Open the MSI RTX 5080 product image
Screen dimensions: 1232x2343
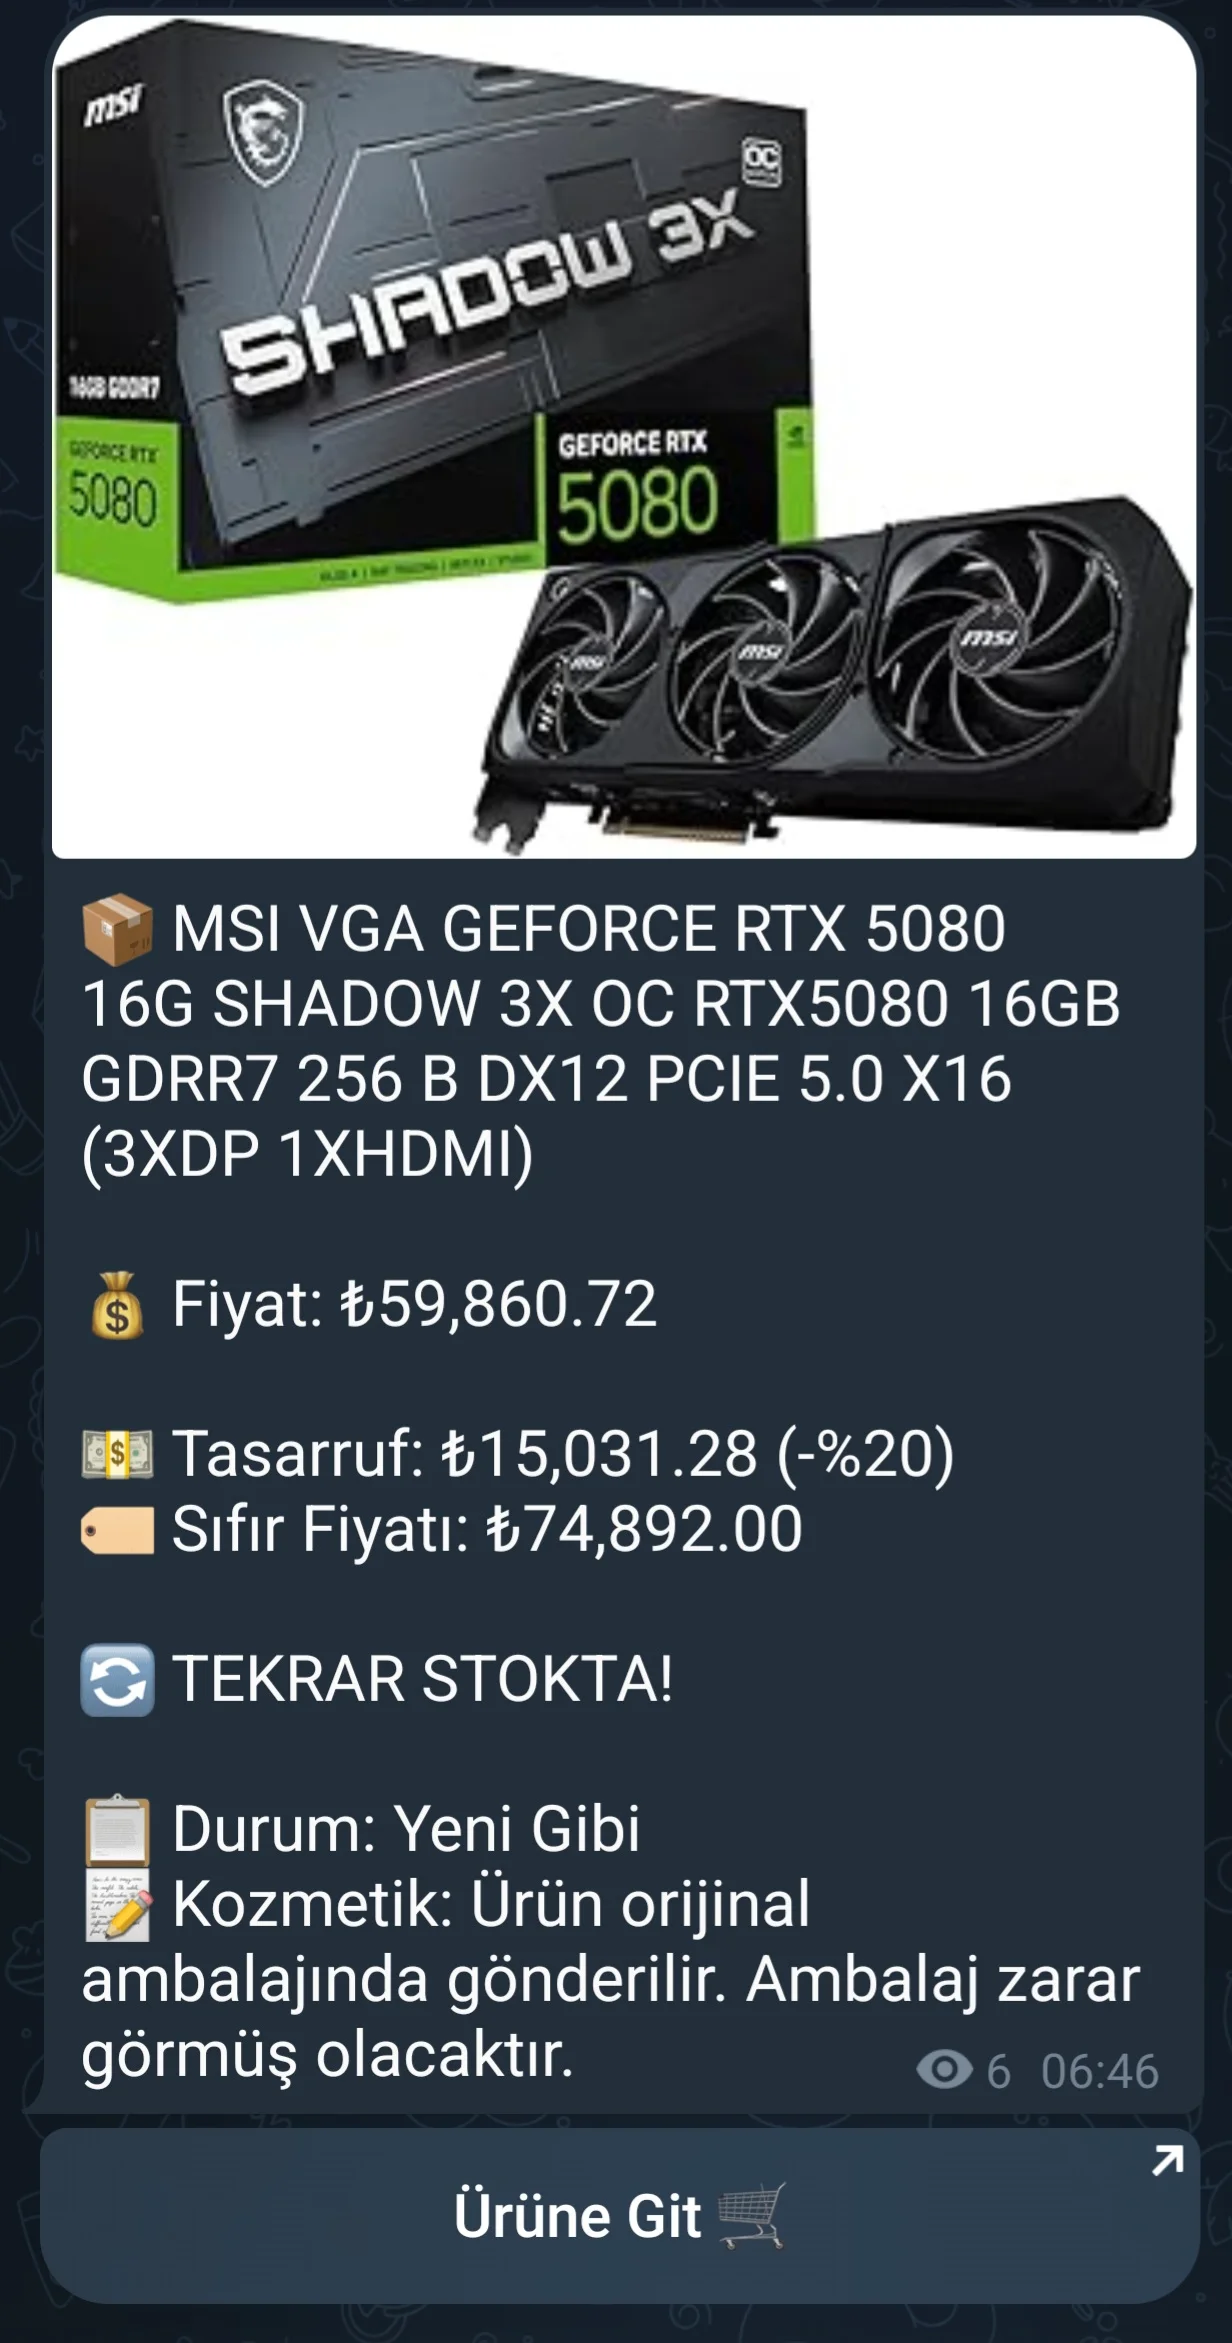[624, 437]
